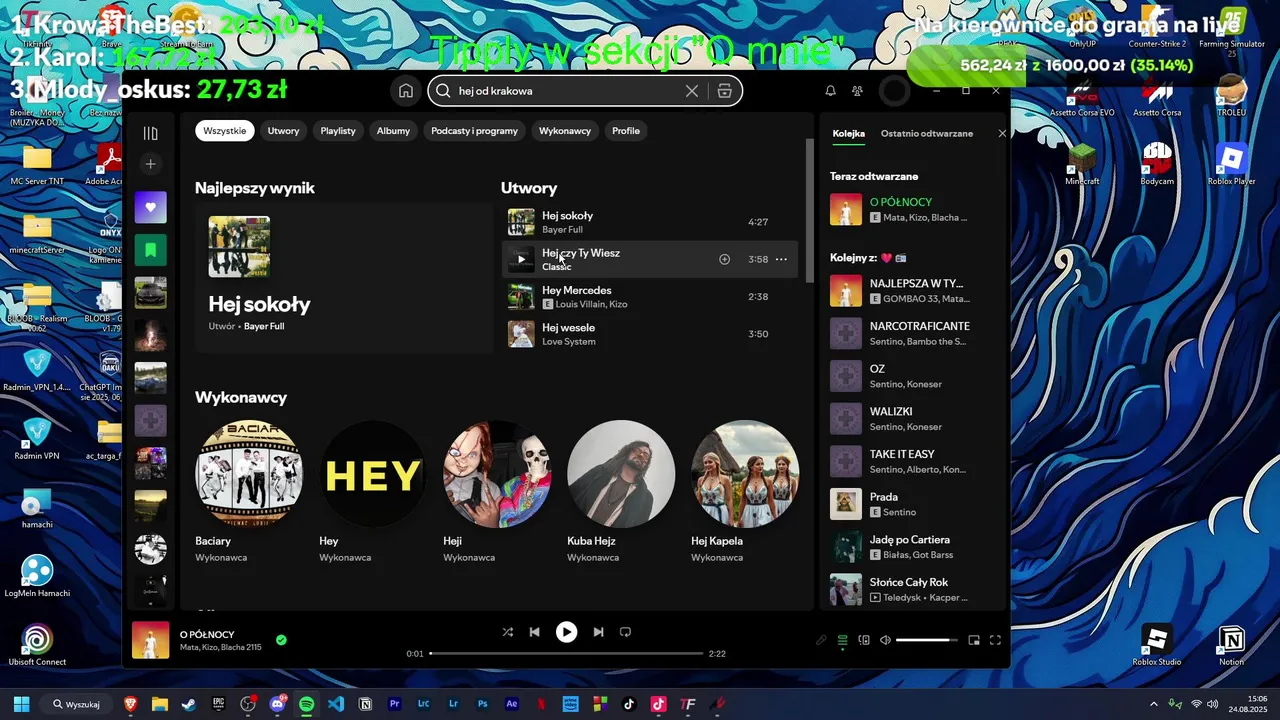The image size is (1280, 720).
Task: Open Steam from the taskbar
Action: tap(189, 704)
